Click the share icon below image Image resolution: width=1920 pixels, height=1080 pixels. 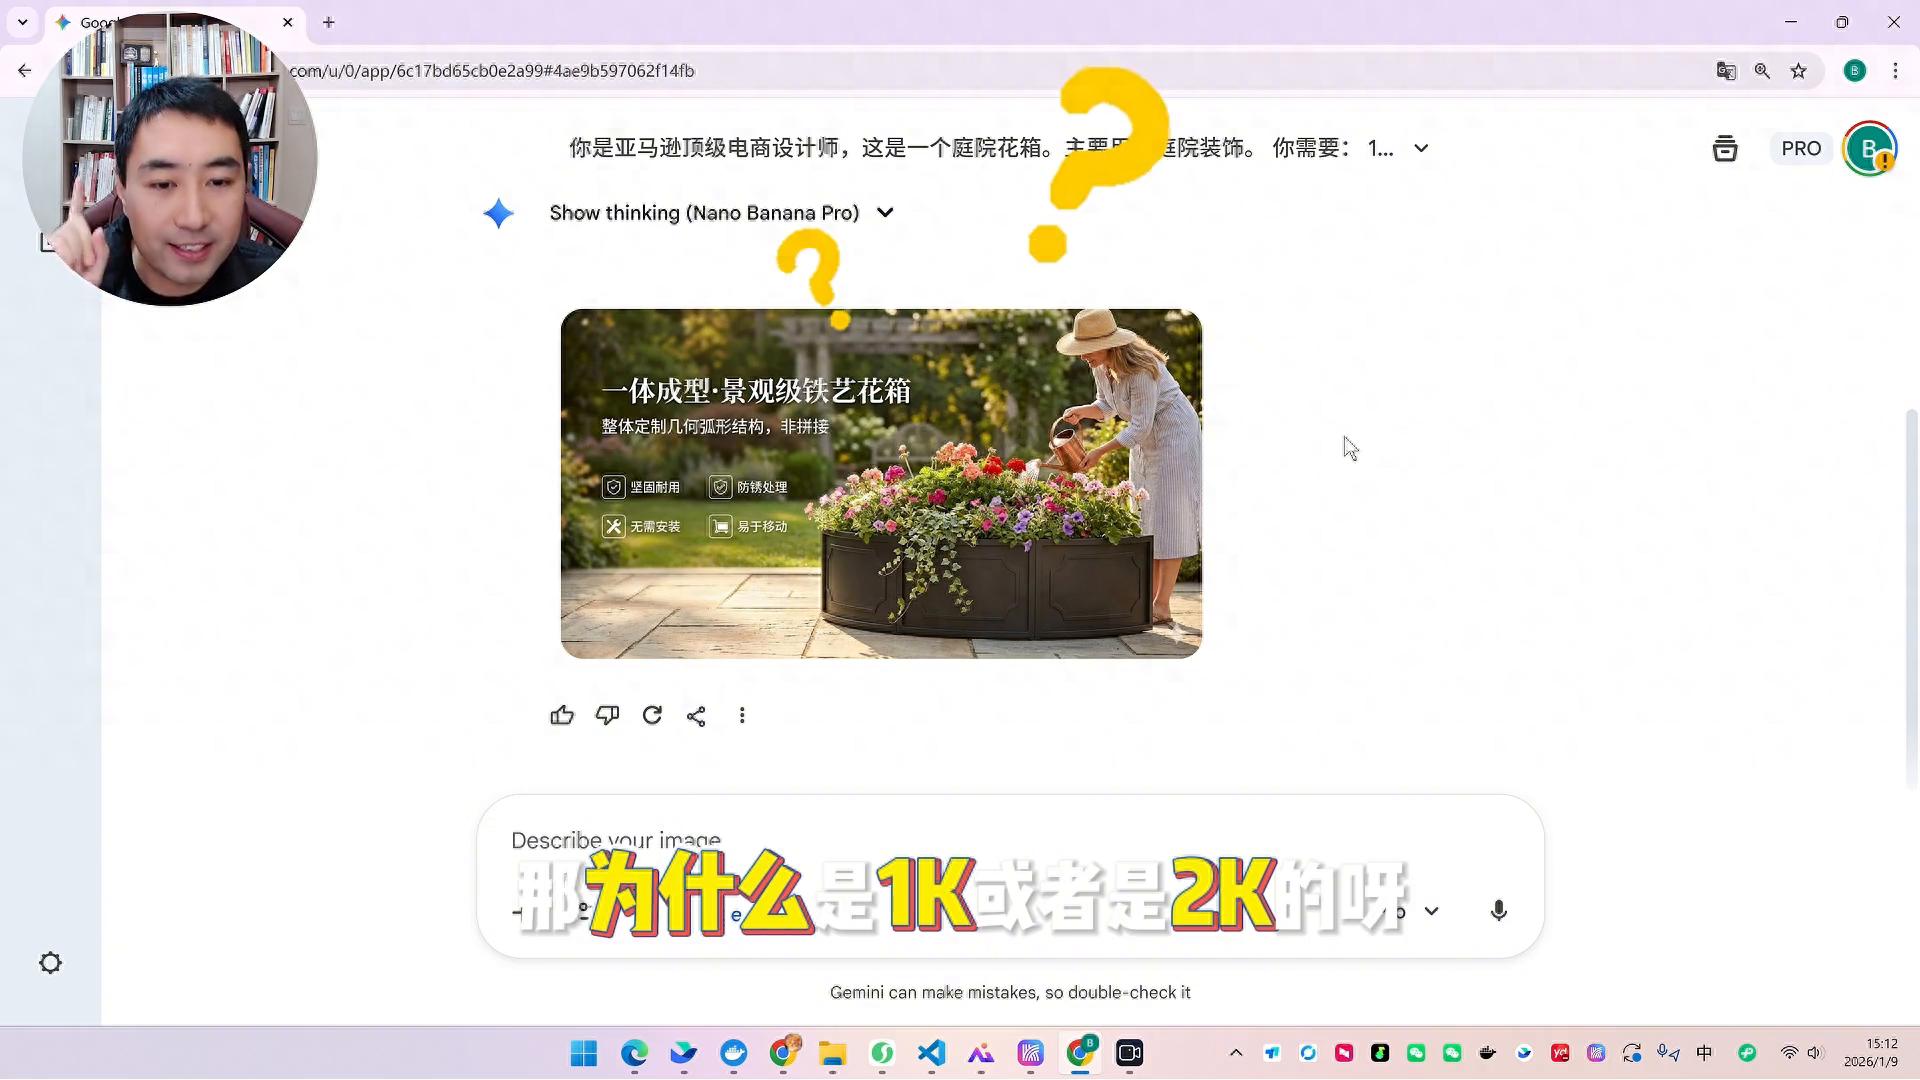click(x=697, y=716)
